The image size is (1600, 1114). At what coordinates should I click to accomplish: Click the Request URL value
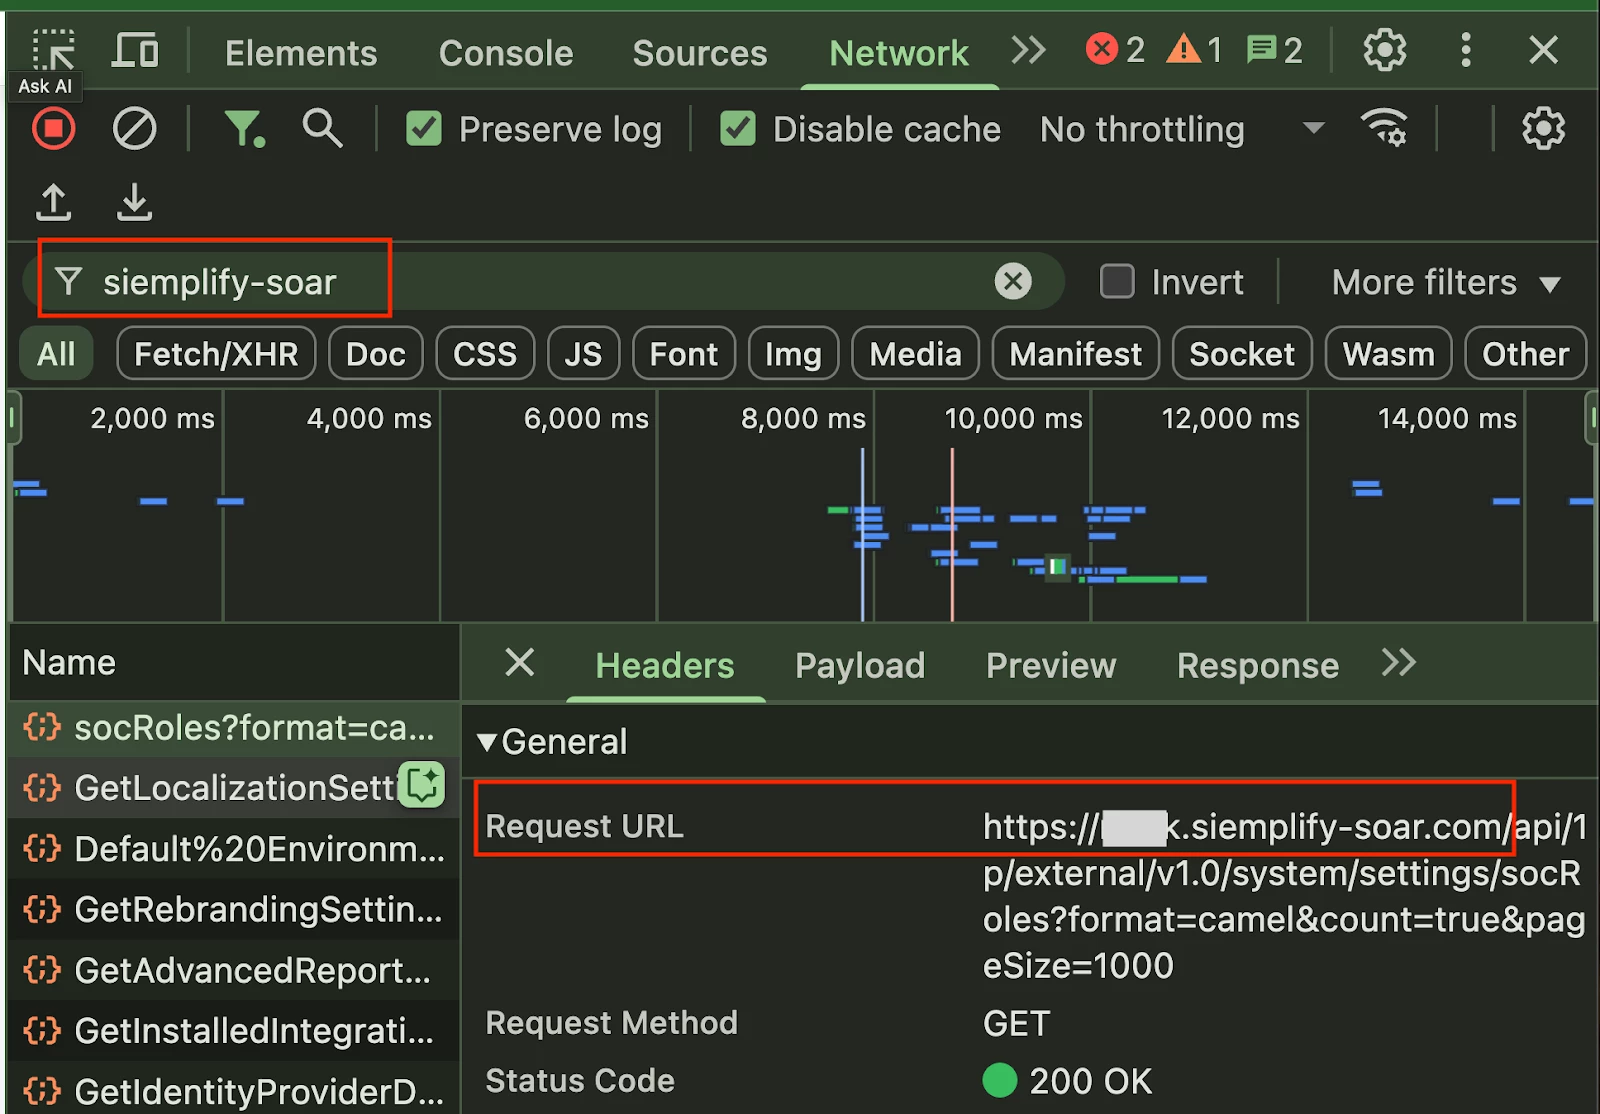click(1284, 896)
